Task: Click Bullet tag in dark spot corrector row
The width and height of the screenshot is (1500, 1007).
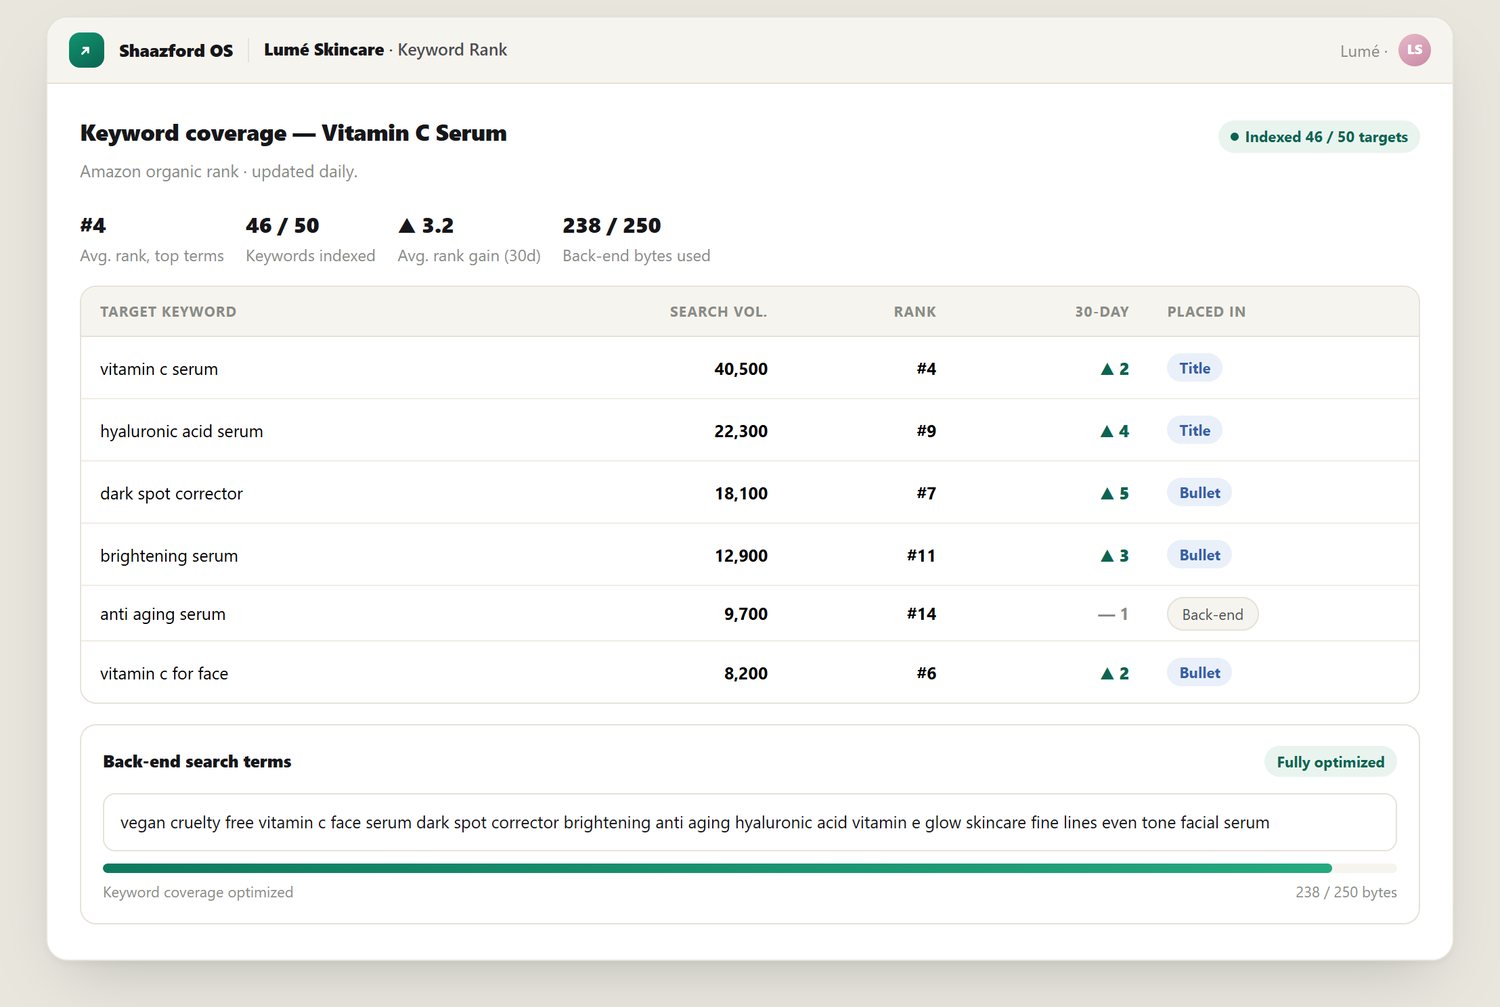Action: click(1199, 492)
